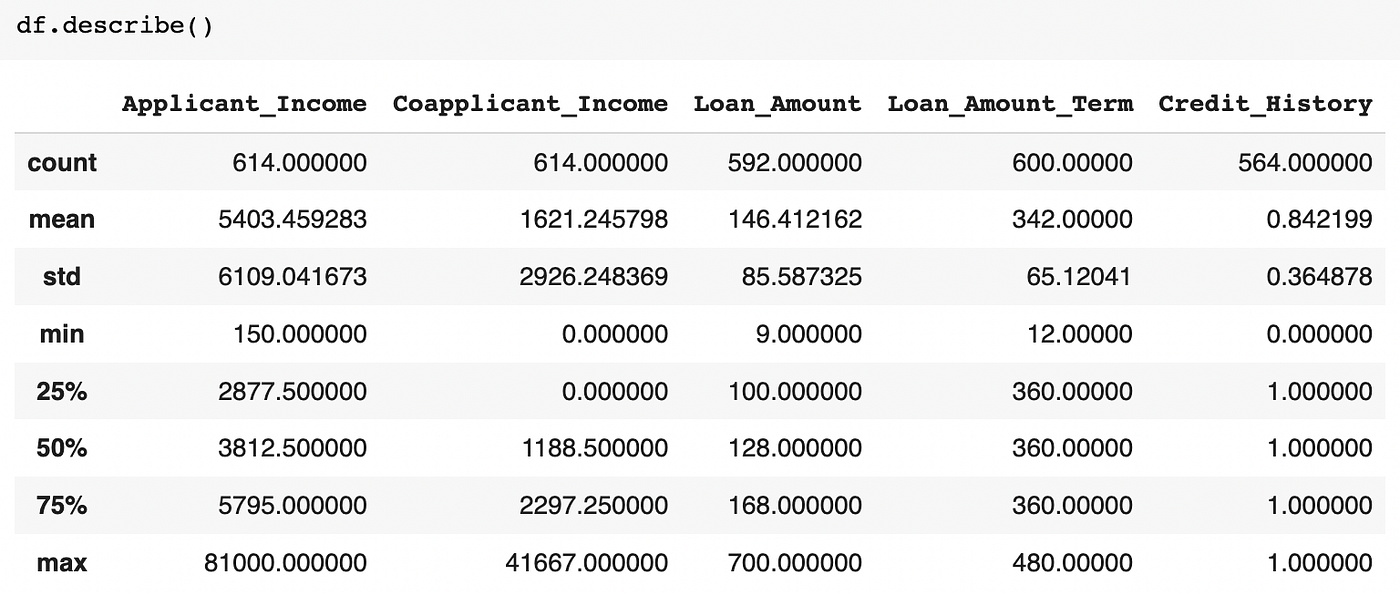Select Loan_Amount max value 700.000000

click(794, 563)
